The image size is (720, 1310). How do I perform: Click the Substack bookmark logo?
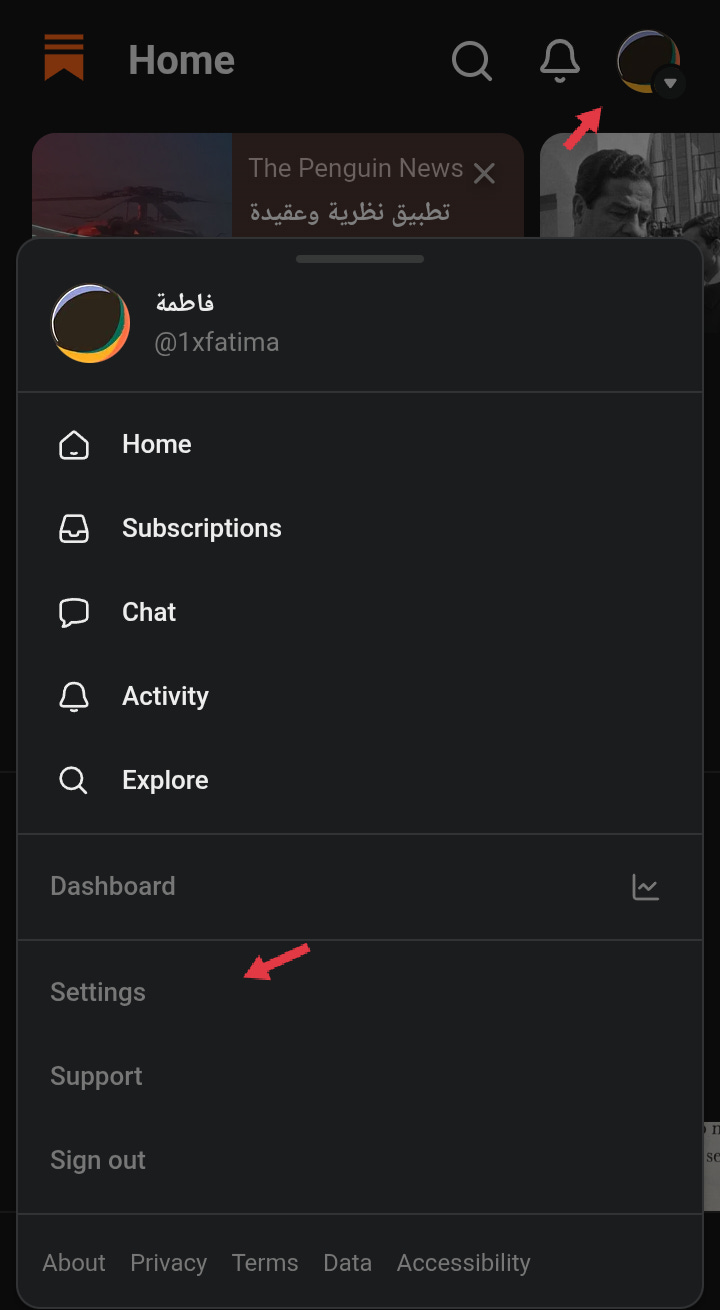[x=64, y=58]
